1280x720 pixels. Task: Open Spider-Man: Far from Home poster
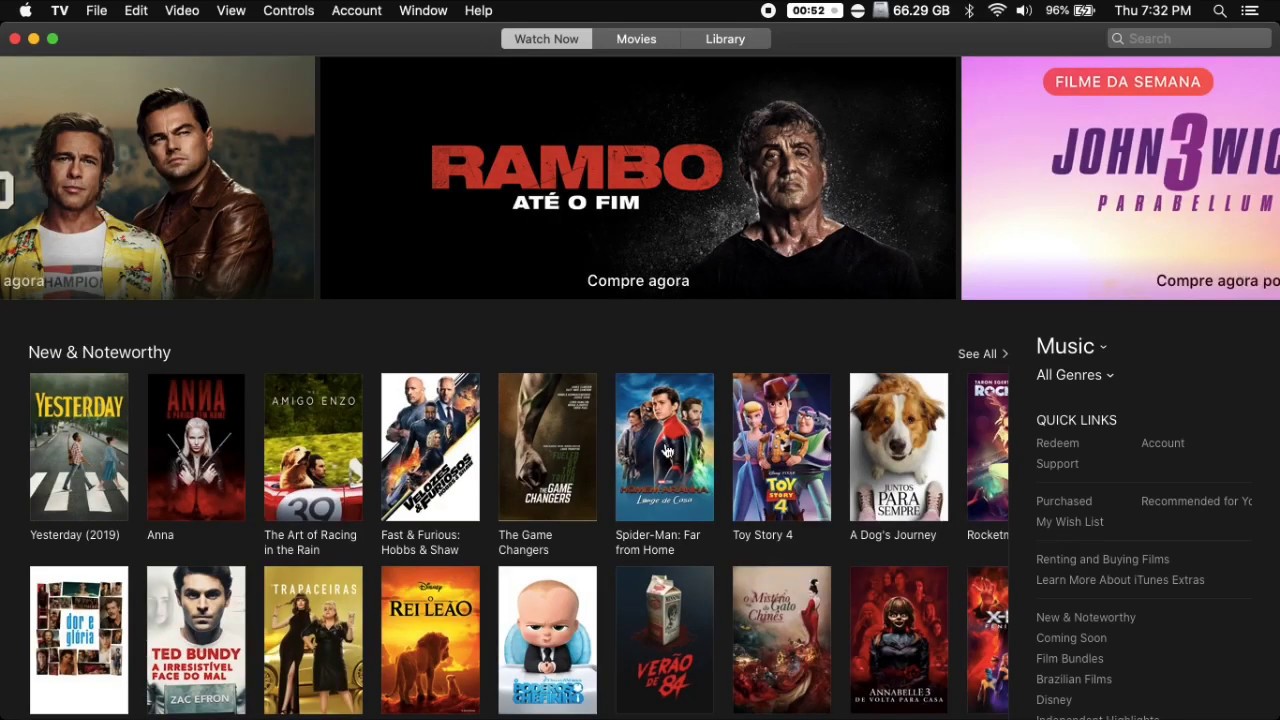coord(665,447)
